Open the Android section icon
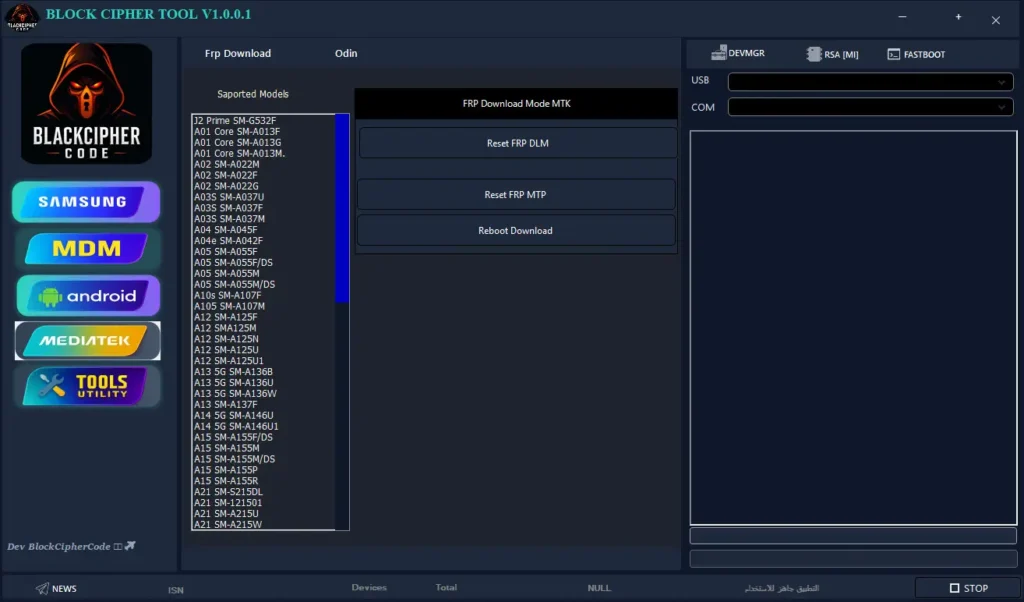Image resolution: width=1024 pixels, height=602 pixels. pos(86,296)
